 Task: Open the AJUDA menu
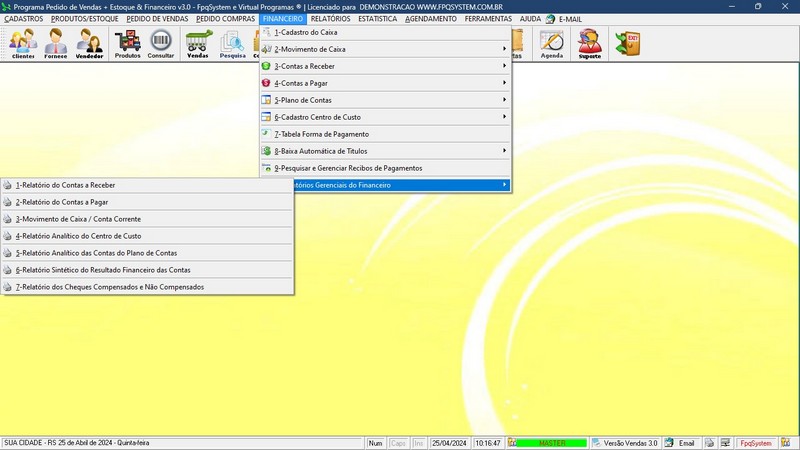tap(530, 19)
